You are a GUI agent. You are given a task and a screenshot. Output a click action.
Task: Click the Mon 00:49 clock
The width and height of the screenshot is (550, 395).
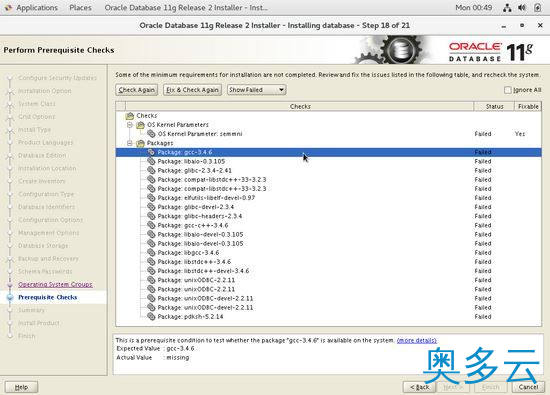click(474, 8)
